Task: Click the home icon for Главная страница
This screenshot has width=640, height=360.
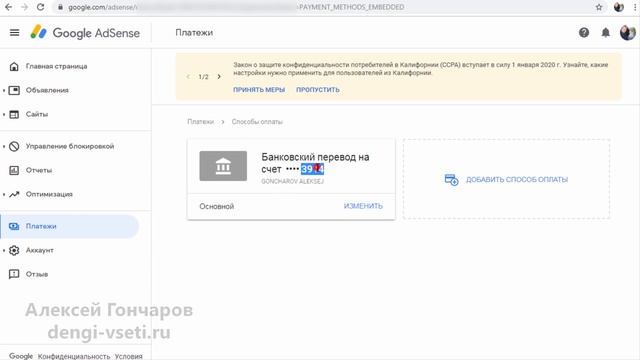Action: pyautogui.click(x=14, y=66)
